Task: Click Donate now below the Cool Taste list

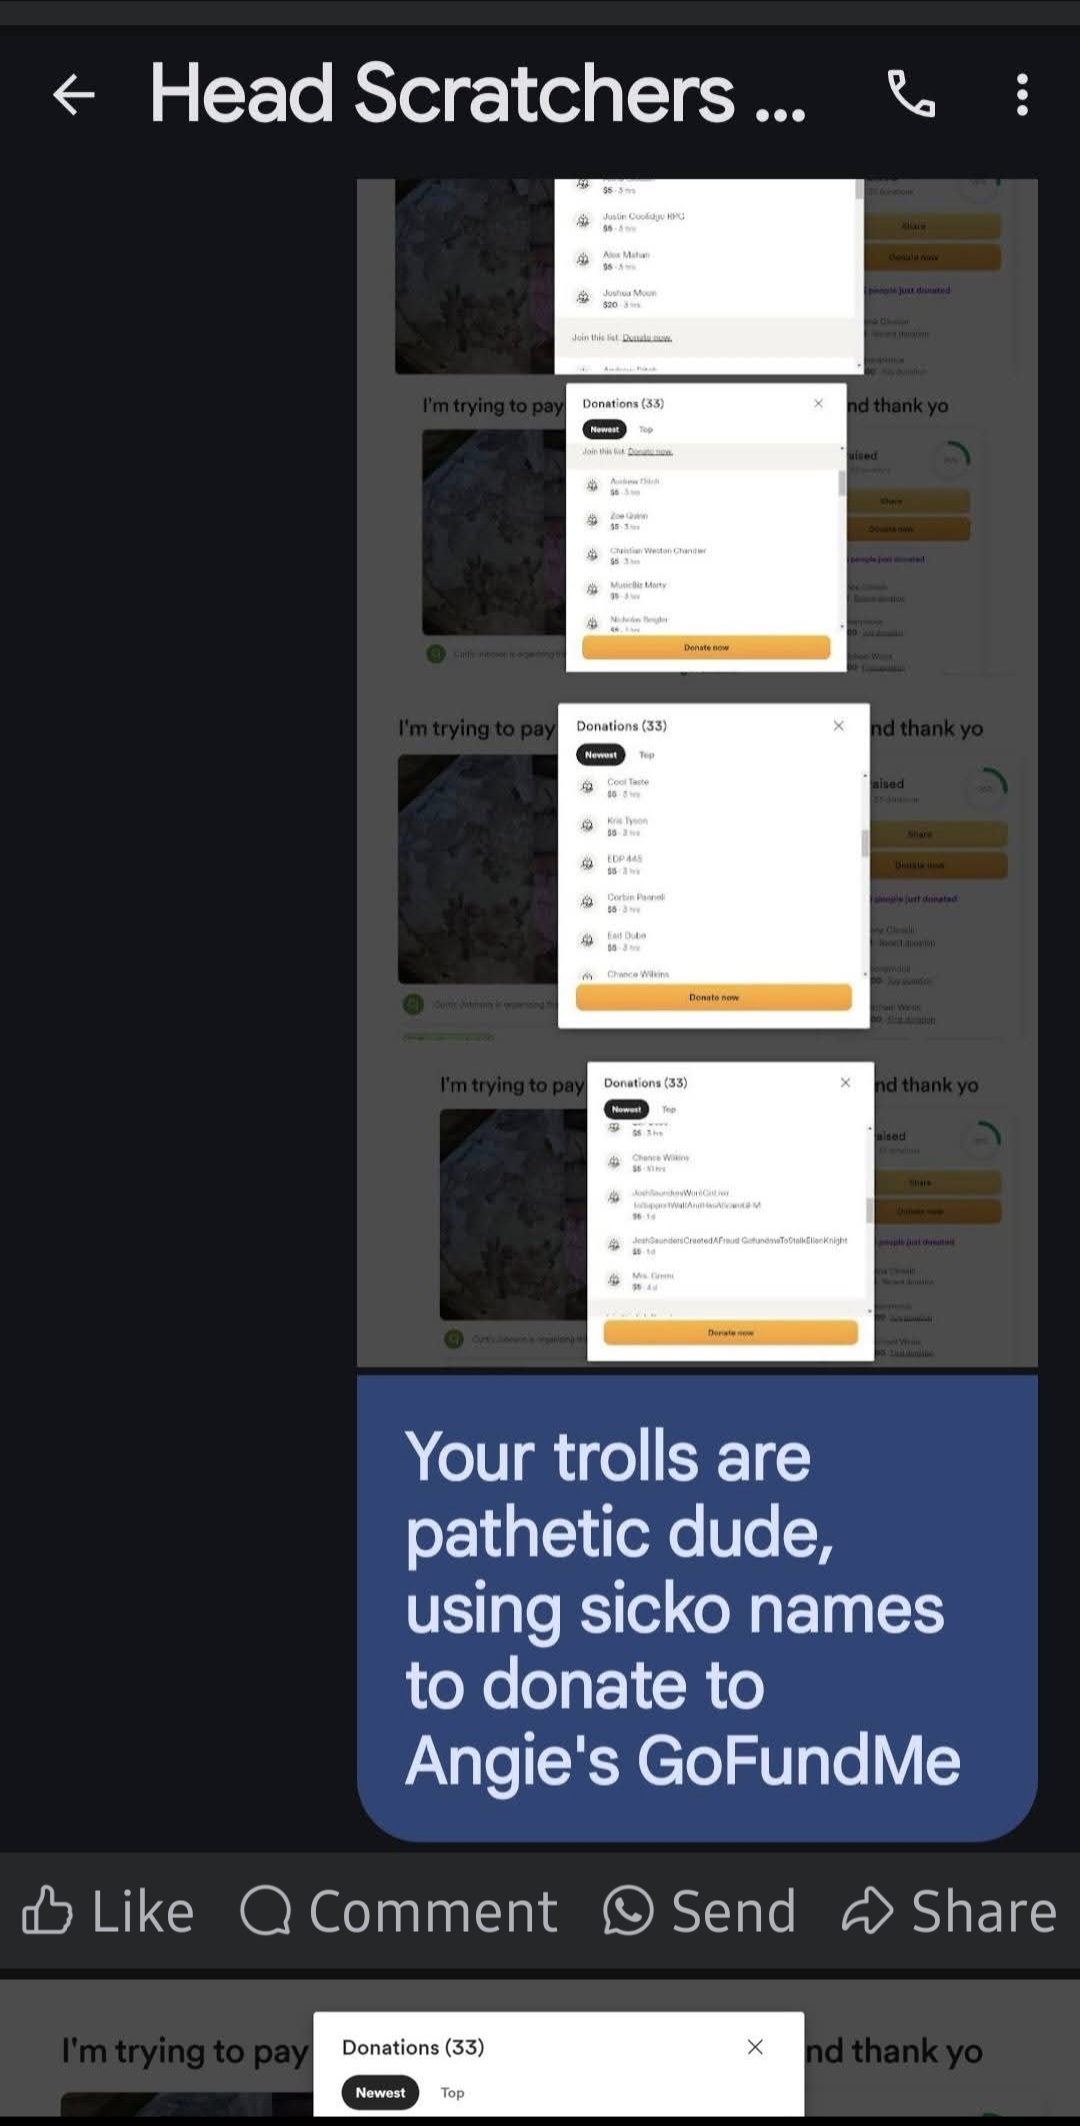Action: pyautogui.click(x=713, y=997)
